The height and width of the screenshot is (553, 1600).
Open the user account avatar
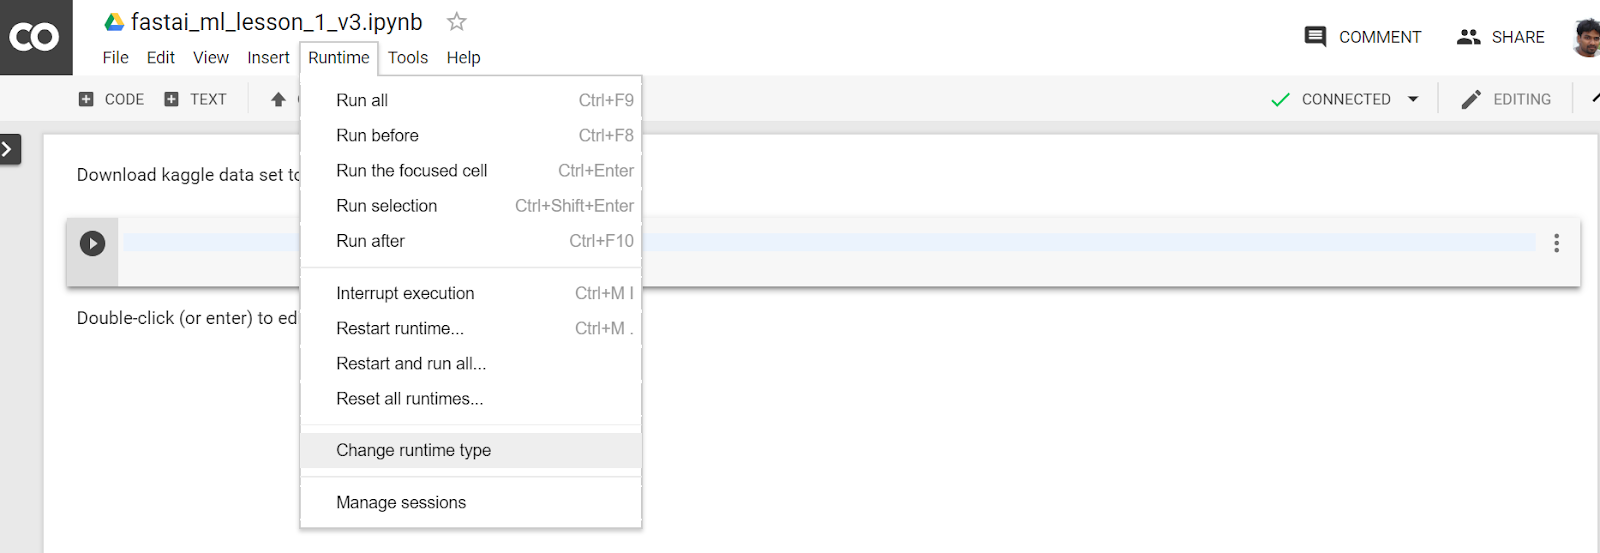(x=1587, y=37)
